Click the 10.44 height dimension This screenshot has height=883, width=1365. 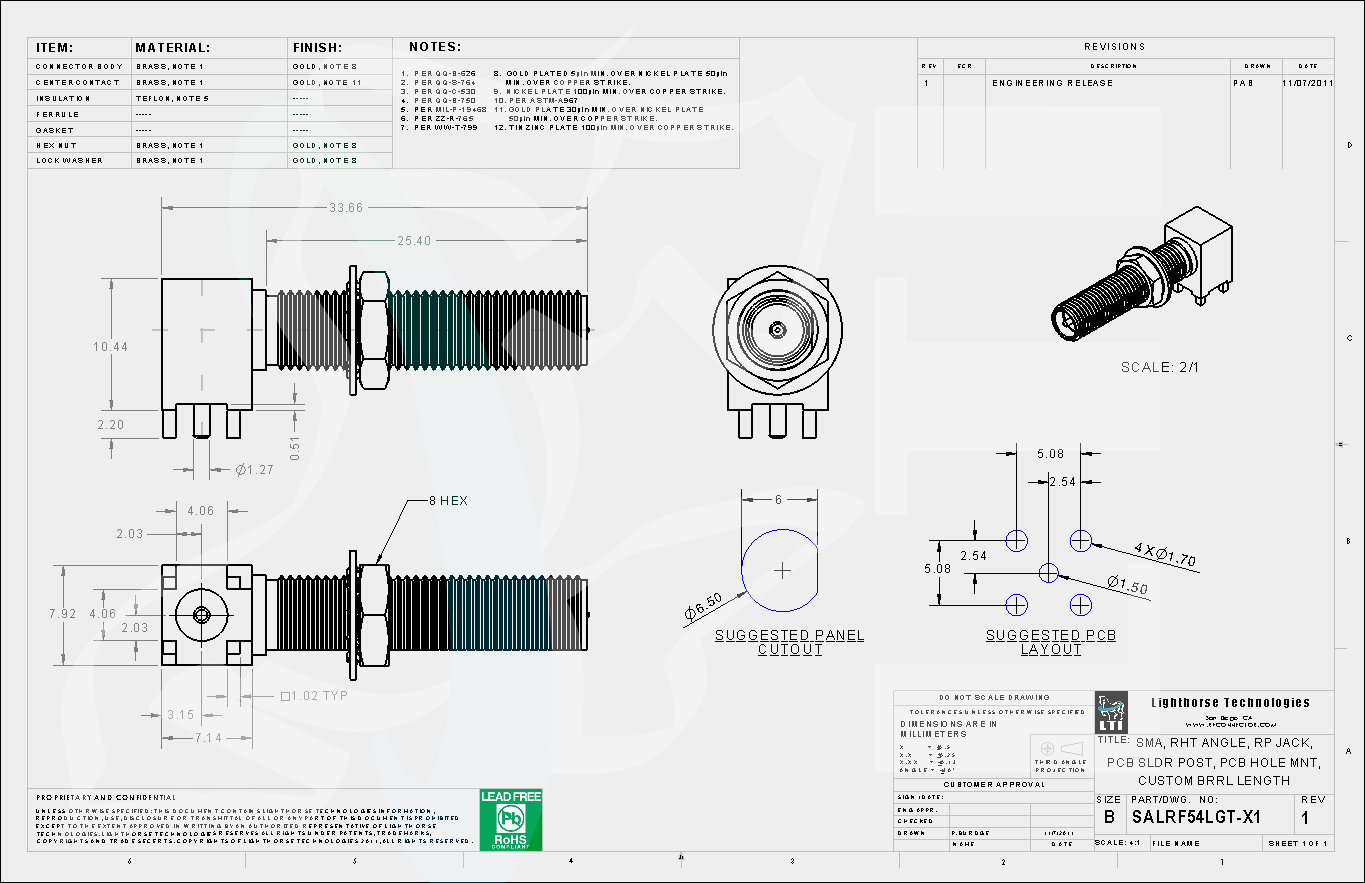pyautogui.click(x=110, y=346)
